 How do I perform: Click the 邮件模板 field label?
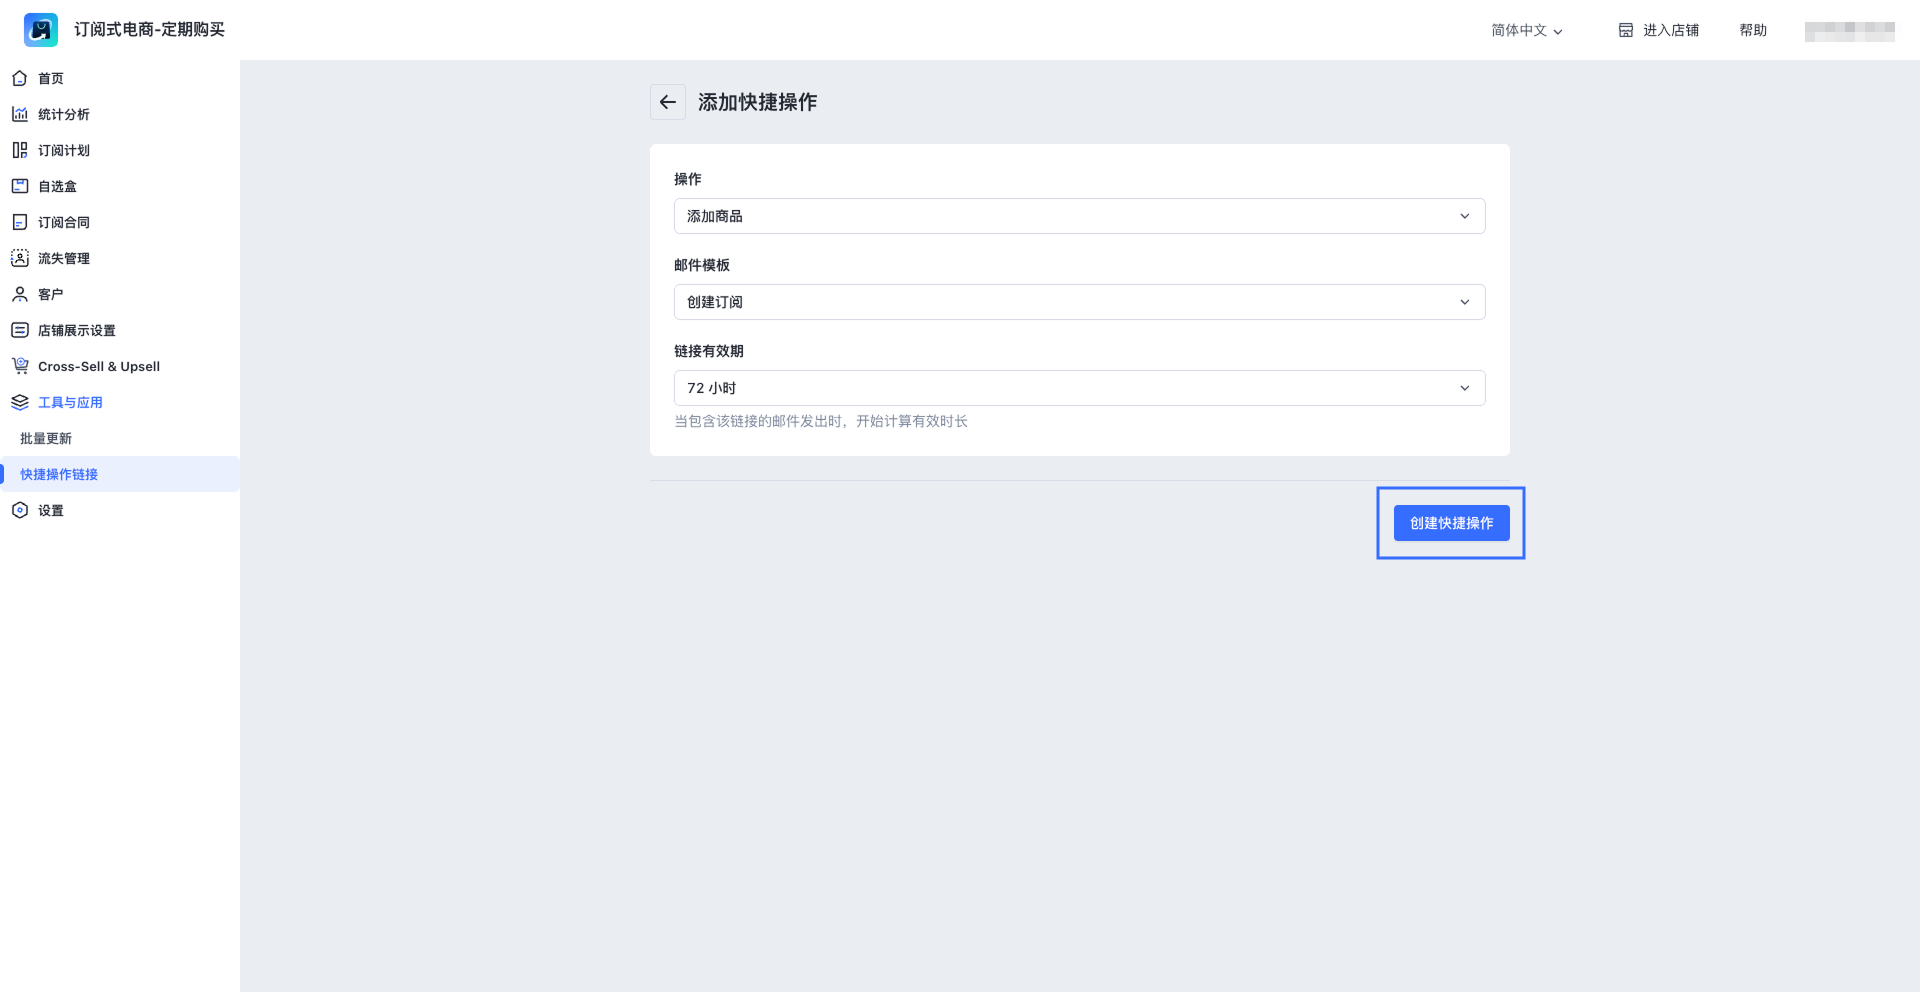click(x=702, y=265)
